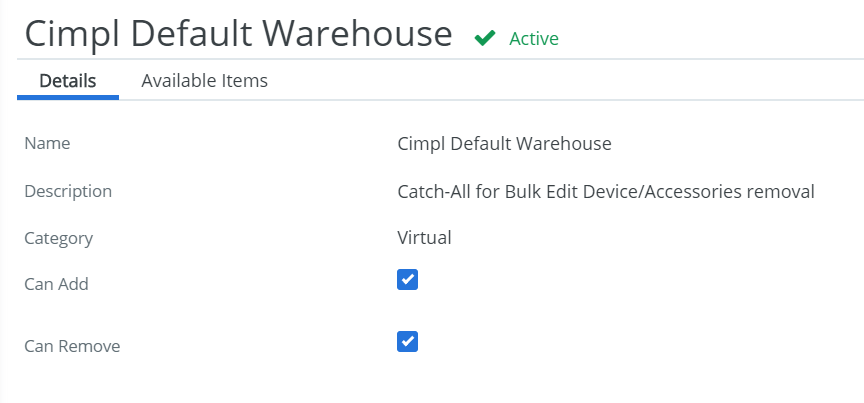The width and height of the screenshot is (864, 403).
Task: Uncheck the Can Remove checkbox
Action: [x=407, y=341]
